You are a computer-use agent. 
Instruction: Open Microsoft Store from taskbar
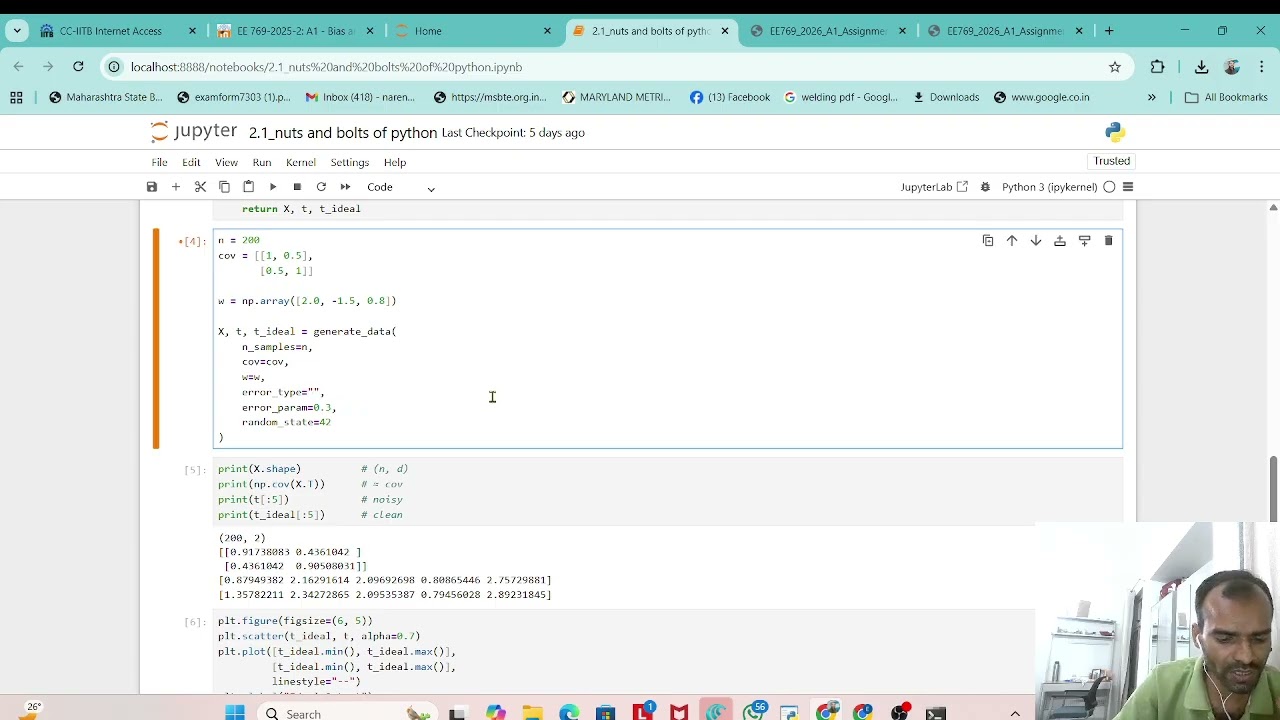pos(606,713)
